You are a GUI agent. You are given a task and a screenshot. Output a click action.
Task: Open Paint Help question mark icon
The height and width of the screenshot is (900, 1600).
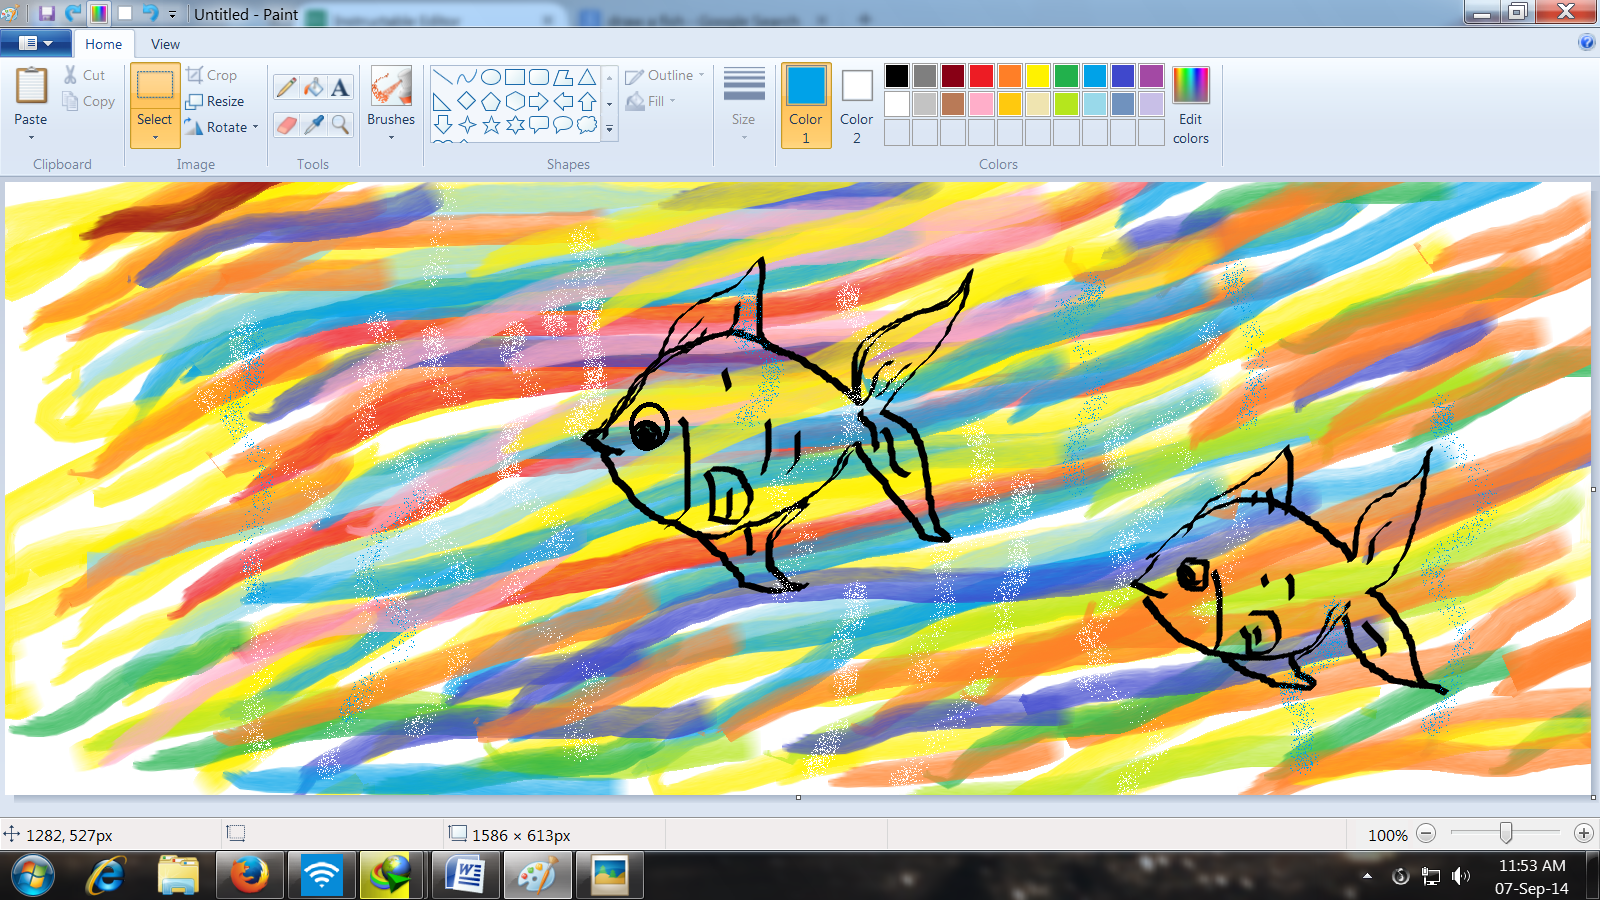(x=1587, y=42)
